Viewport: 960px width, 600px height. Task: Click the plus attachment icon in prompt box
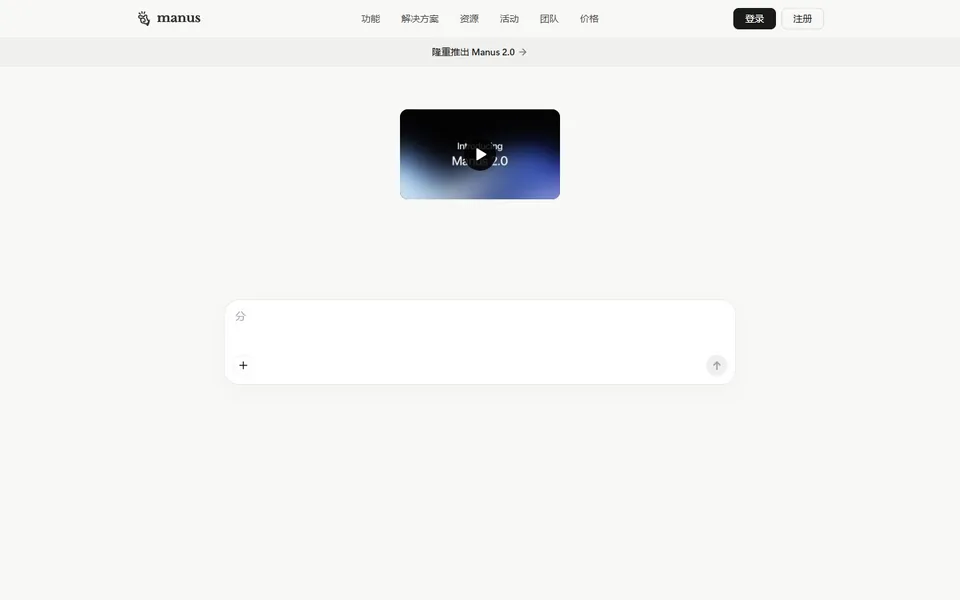coord(243,366)
